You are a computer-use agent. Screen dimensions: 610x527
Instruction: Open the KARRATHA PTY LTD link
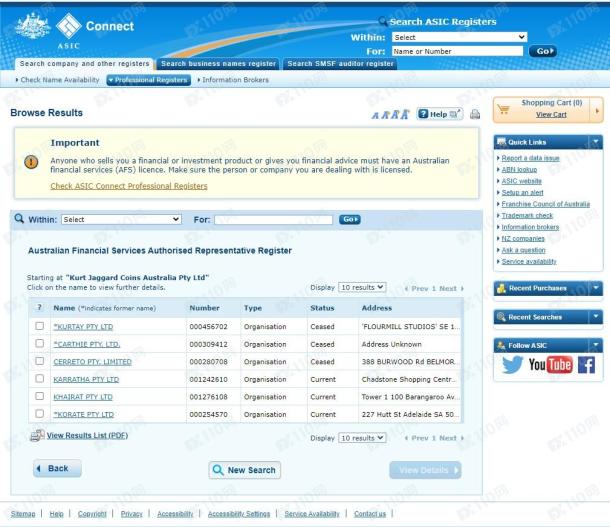86,379
